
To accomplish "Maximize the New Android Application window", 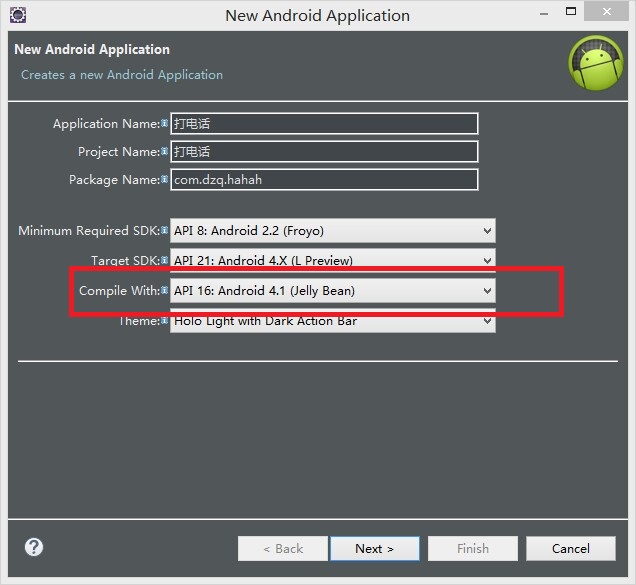I will [x=571, y=11].
